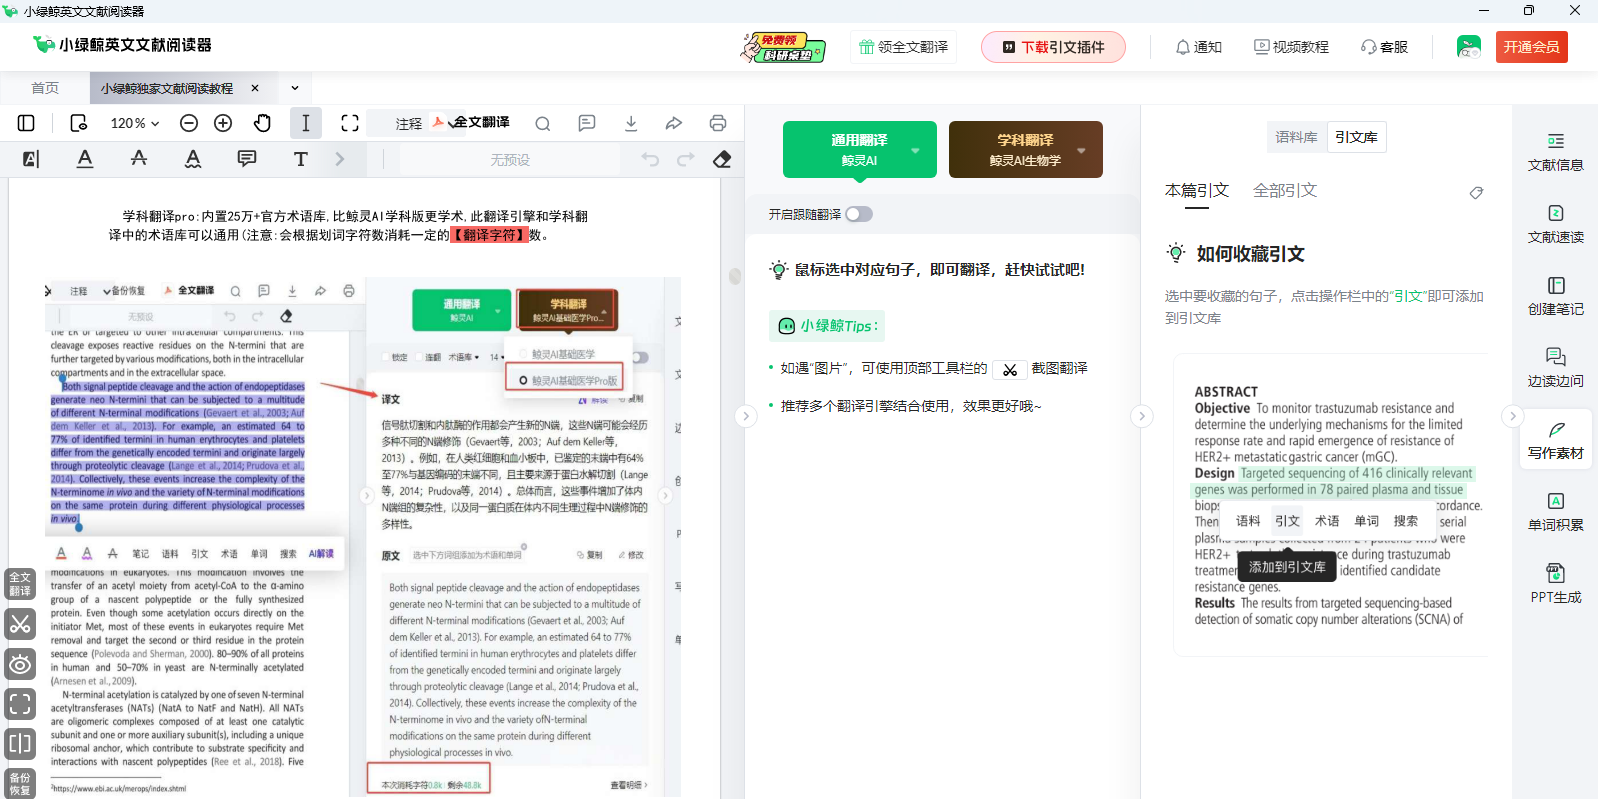
Task: Select the strikethrough annotation tool
Action: pos(139,158)
